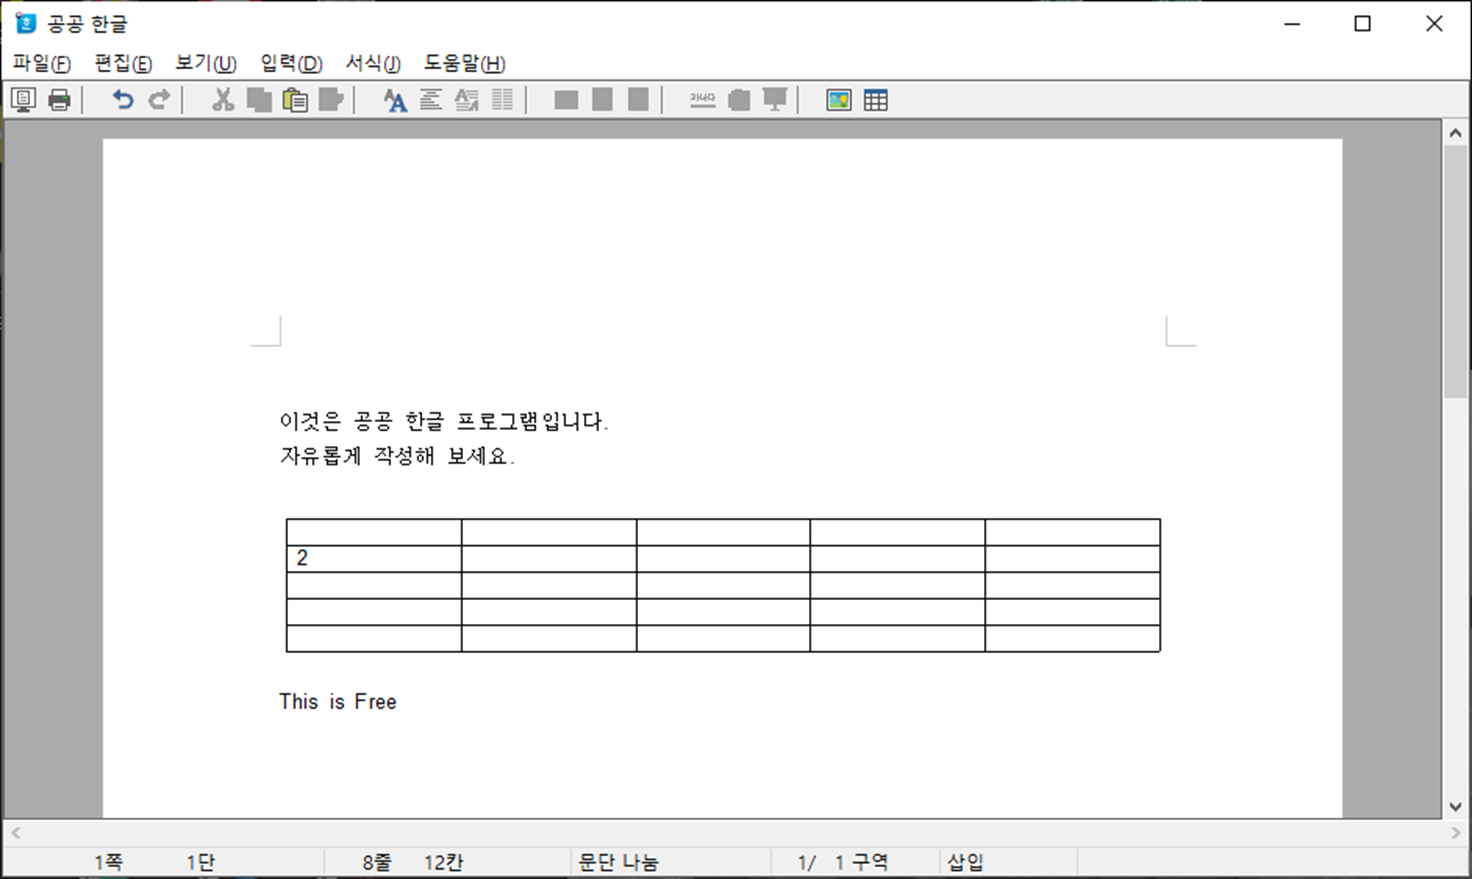Open the 파일(F) menu
1472x879 pixels.
click(42, 63)
